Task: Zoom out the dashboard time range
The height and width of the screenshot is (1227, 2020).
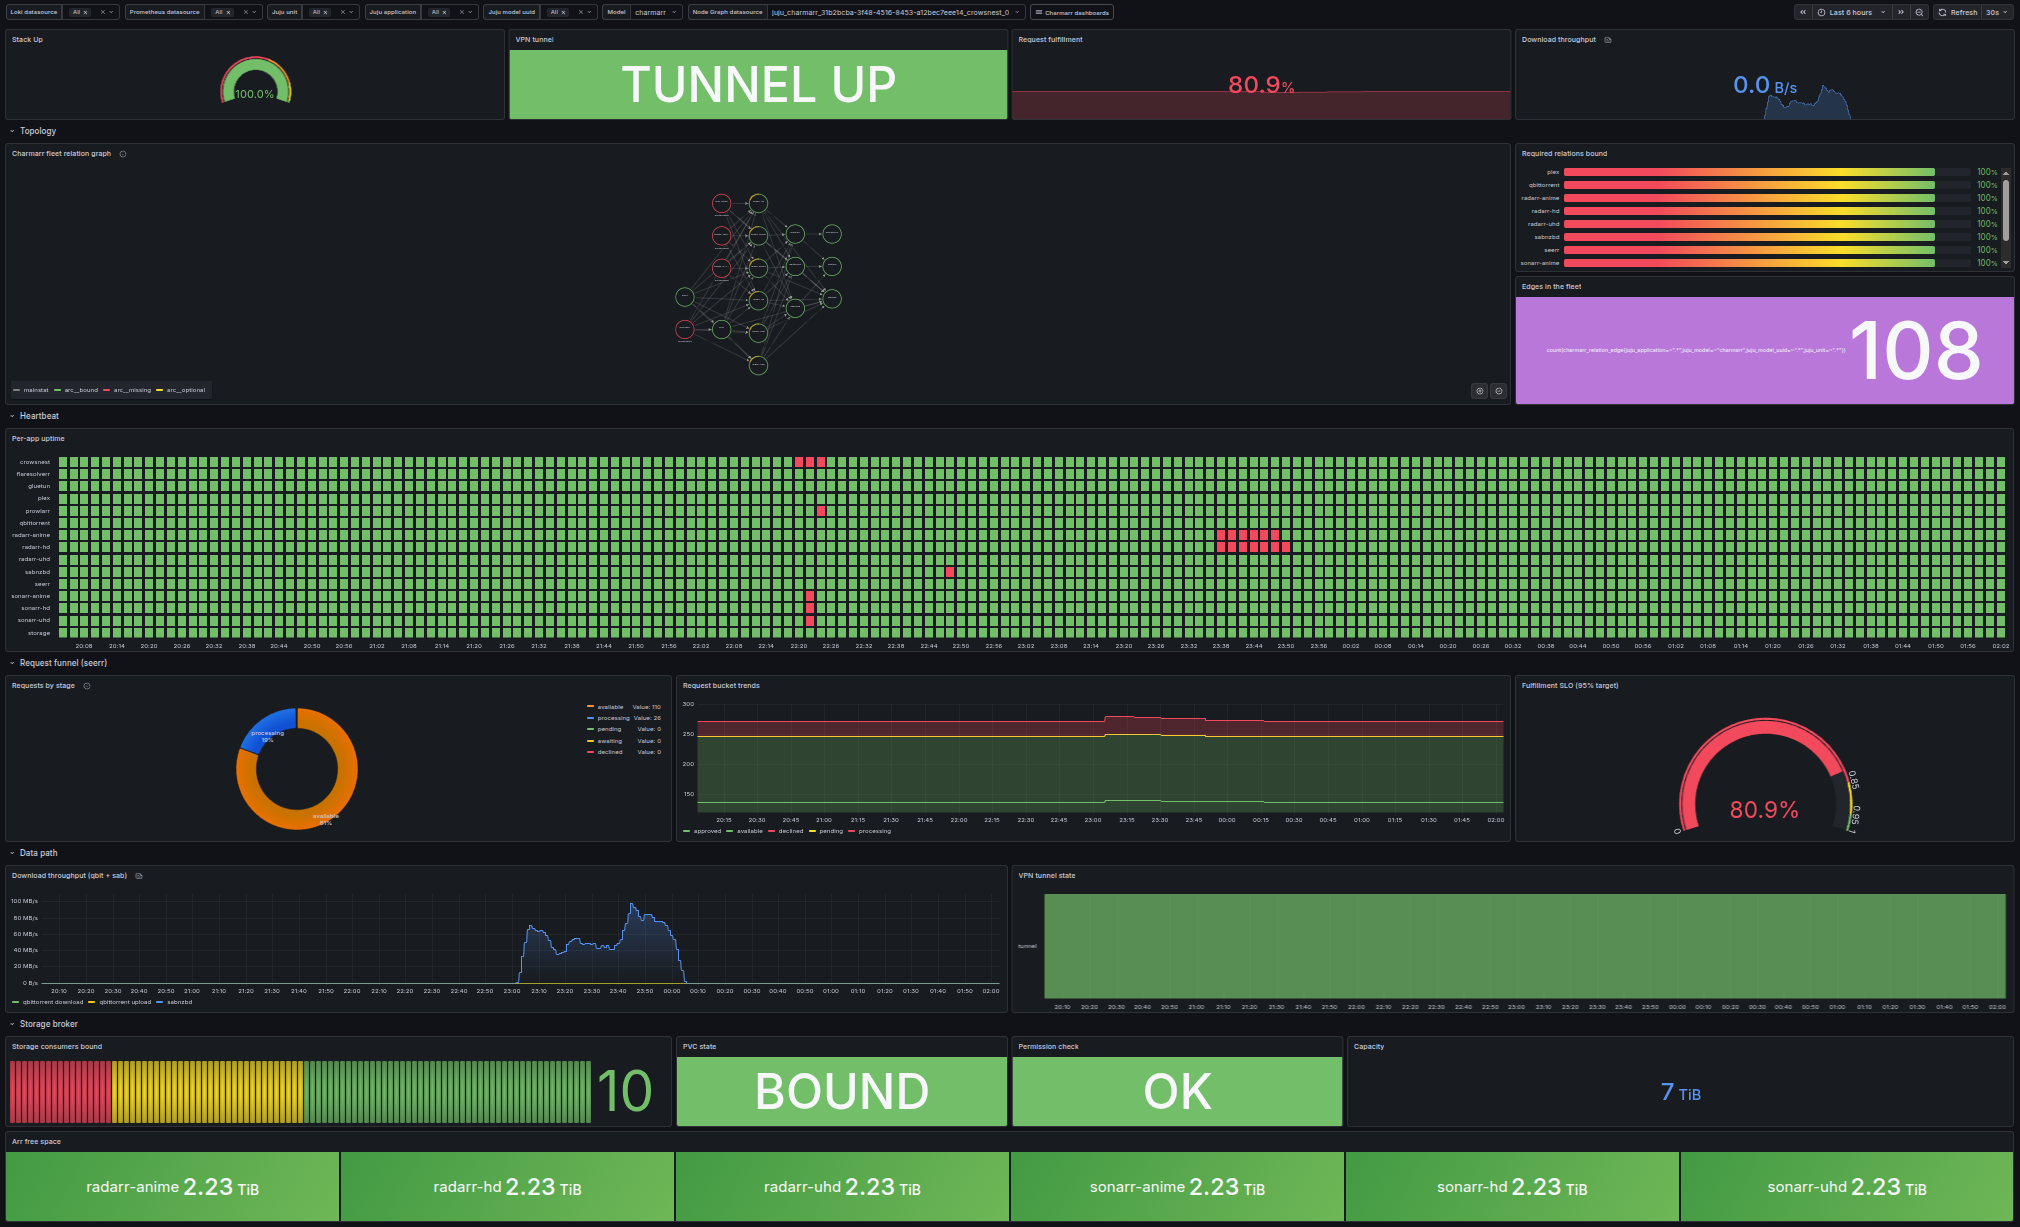Action: point(1919,12)
